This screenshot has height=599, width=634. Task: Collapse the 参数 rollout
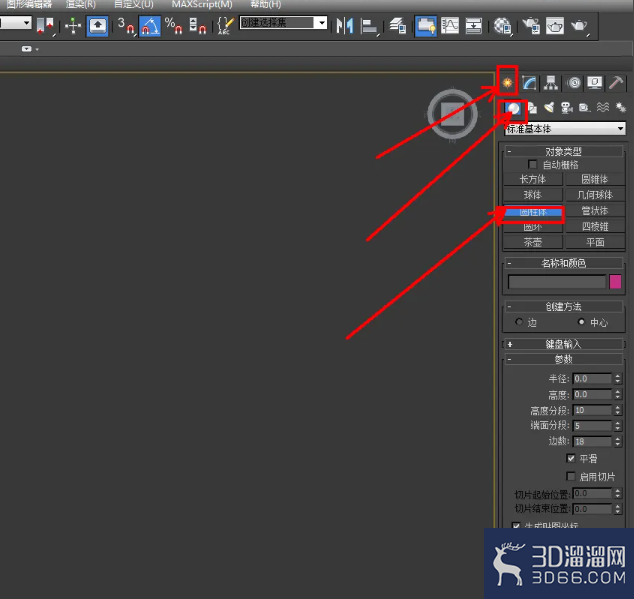point(563,359)
